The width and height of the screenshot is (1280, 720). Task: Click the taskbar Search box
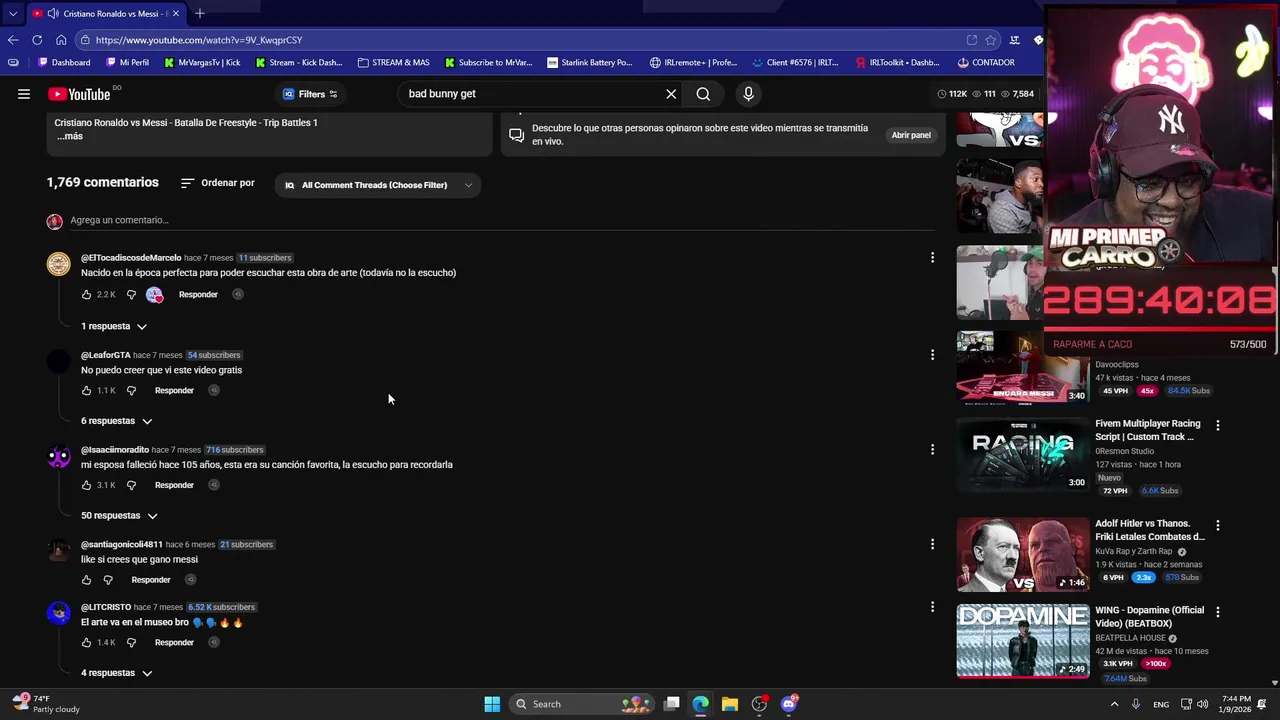point(581,704)
